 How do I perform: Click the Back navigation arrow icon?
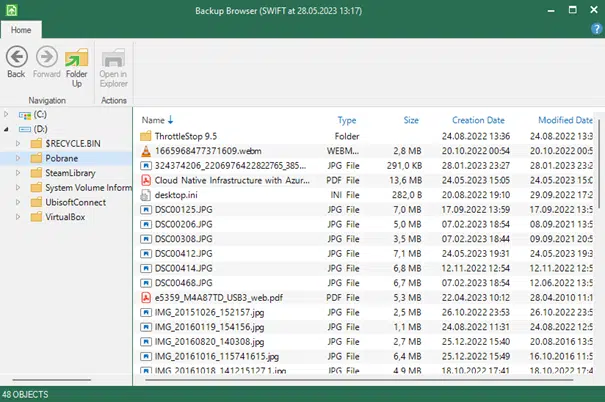[16, 58]
